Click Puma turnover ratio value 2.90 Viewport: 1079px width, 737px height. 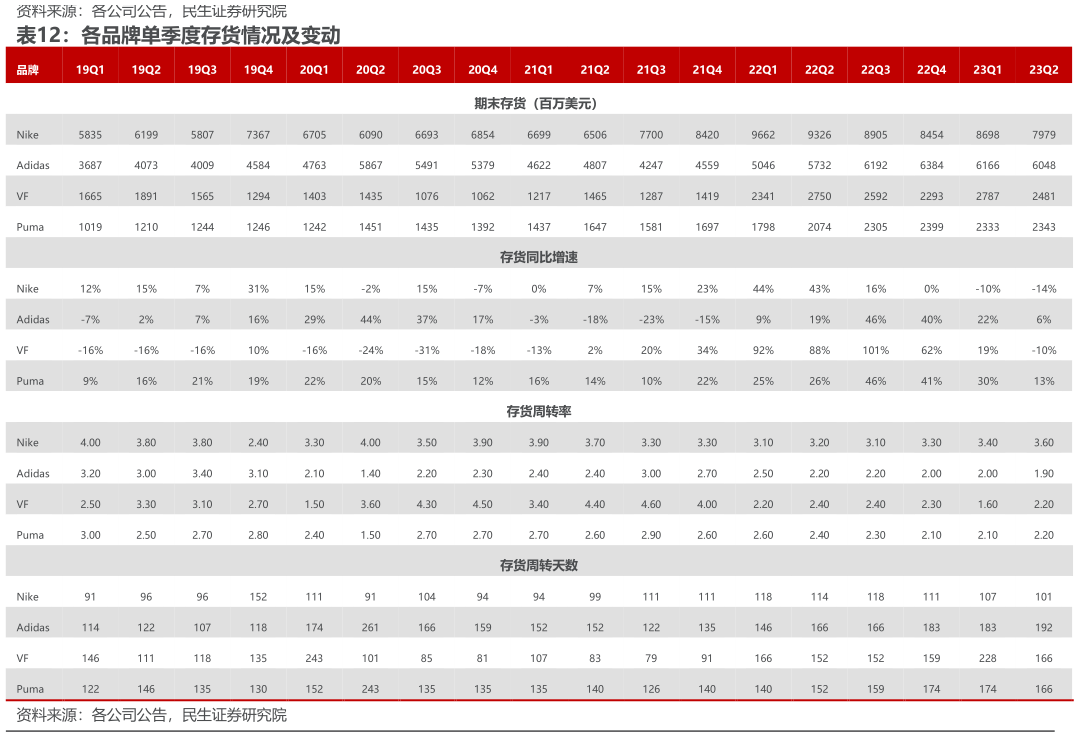click(x=651, y=535)
